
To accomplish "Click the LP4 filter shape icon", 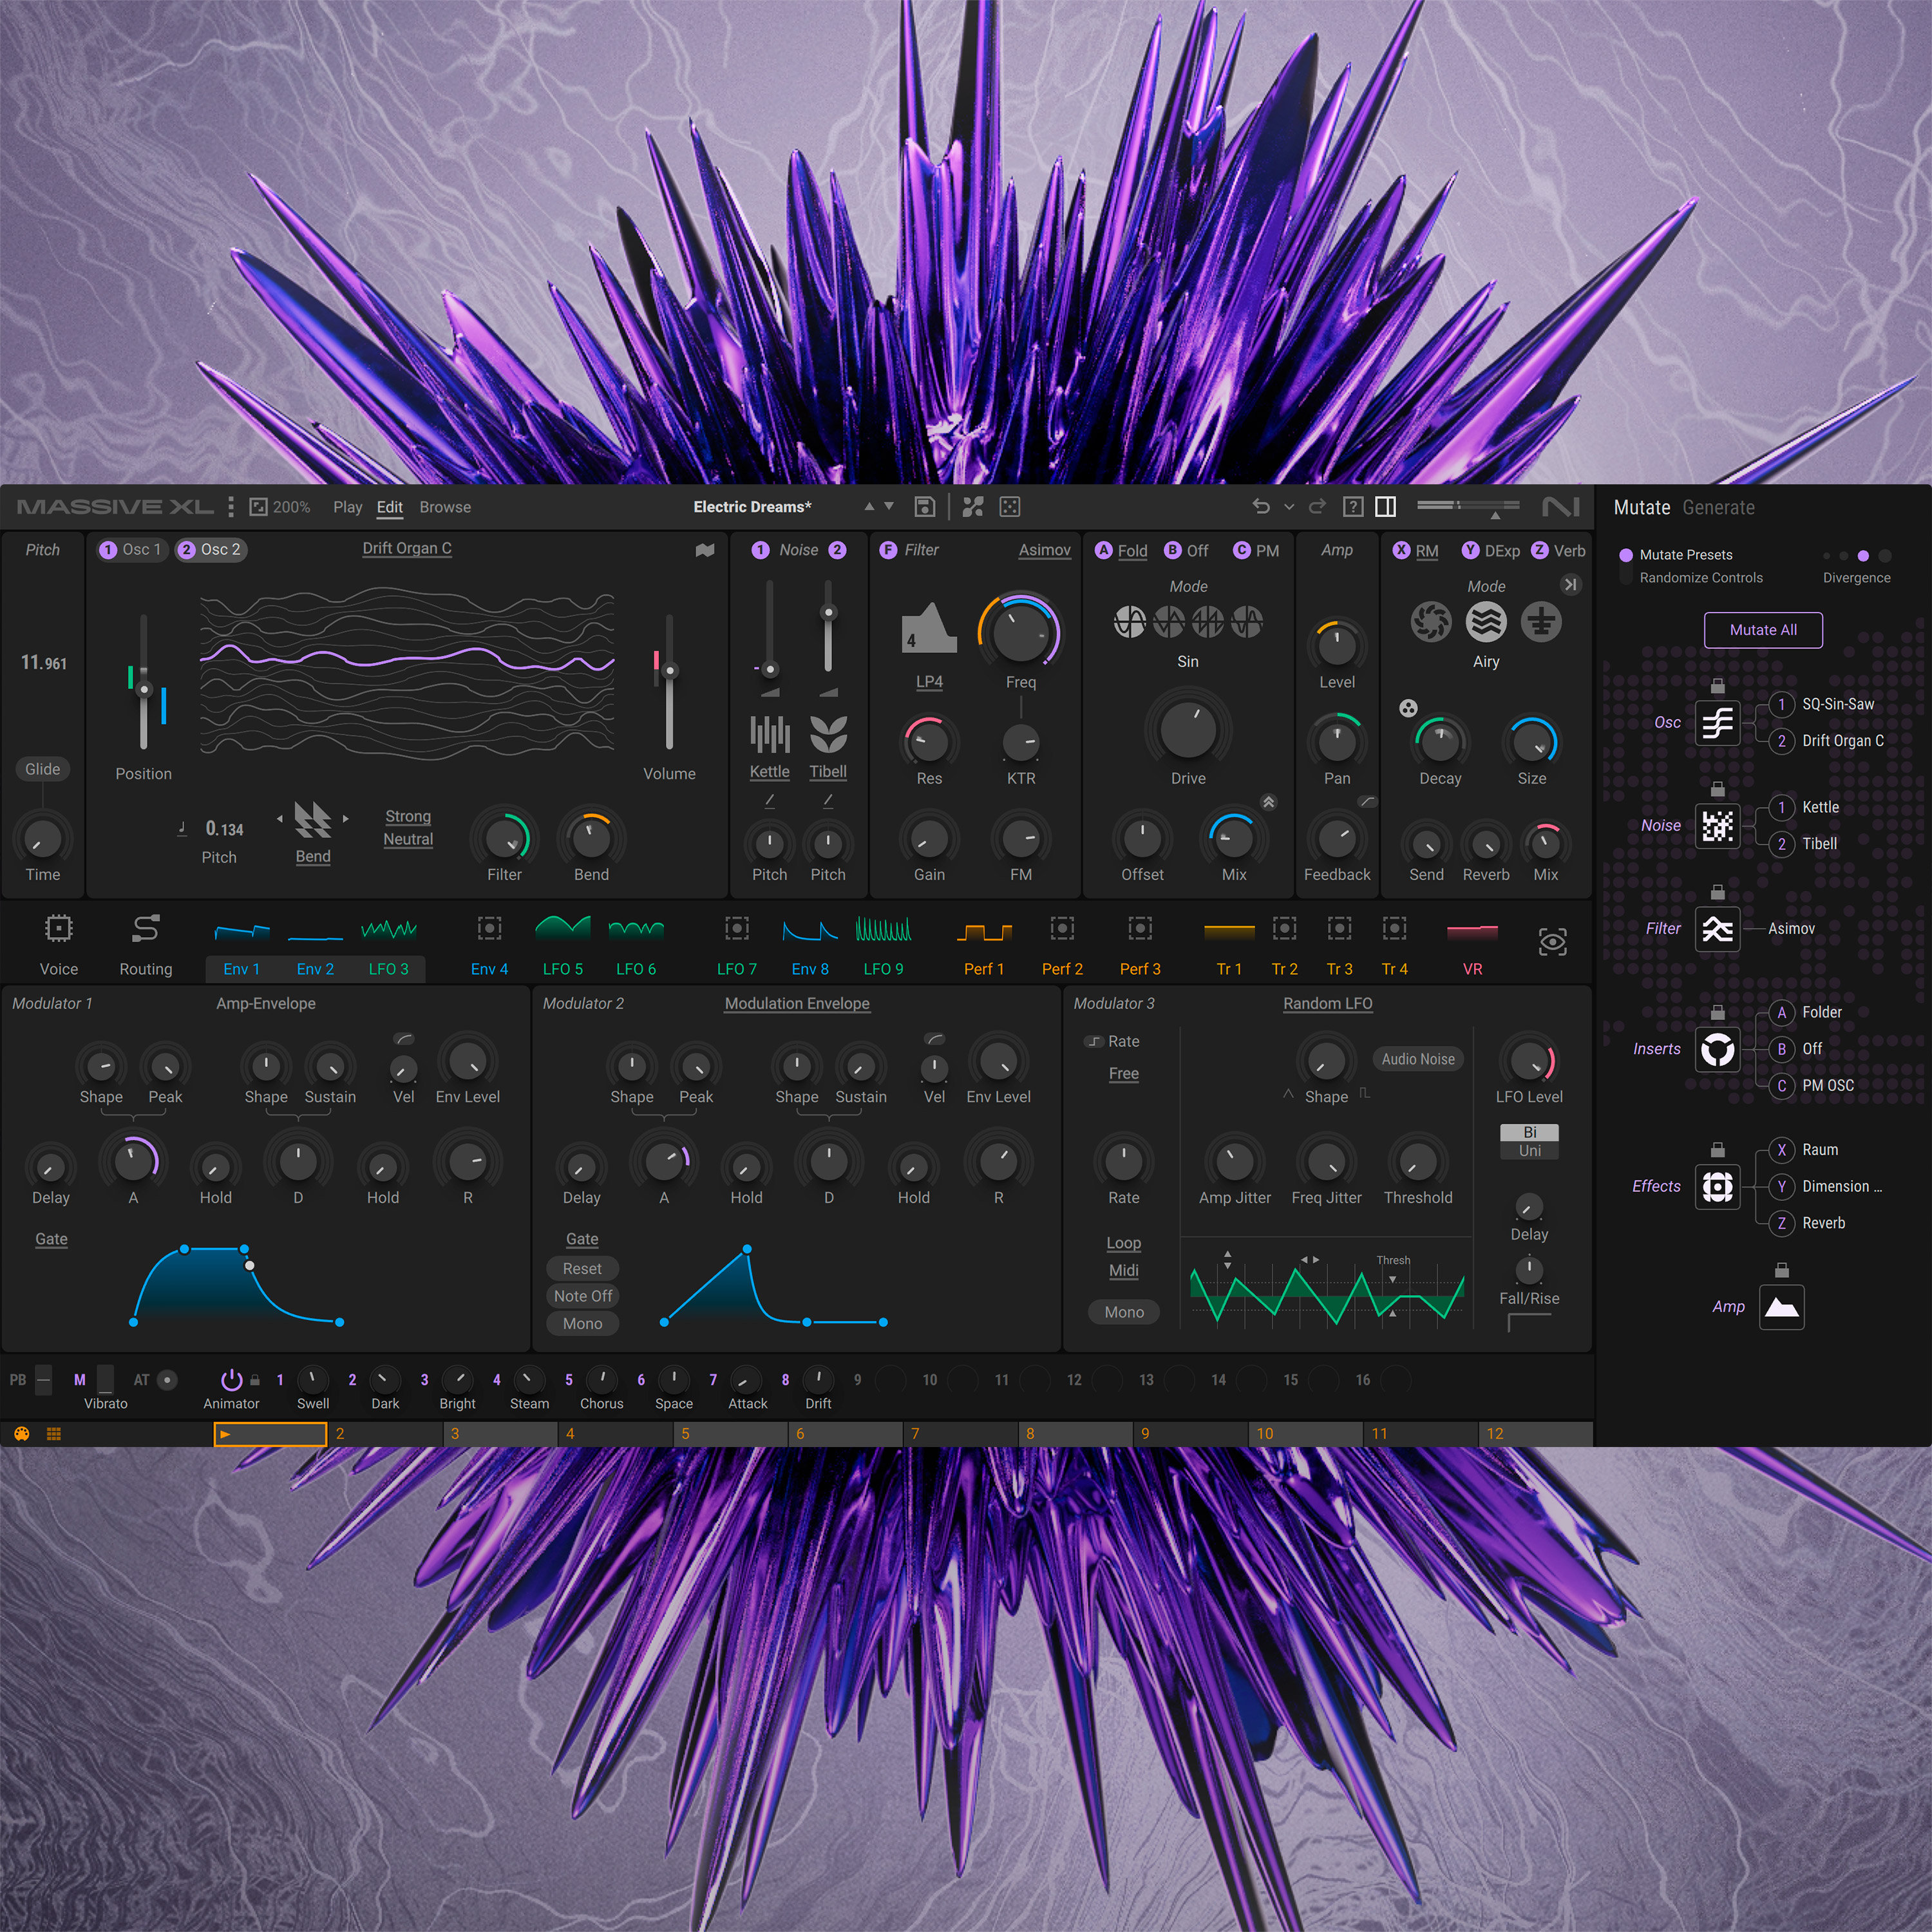I will (929, 628).
